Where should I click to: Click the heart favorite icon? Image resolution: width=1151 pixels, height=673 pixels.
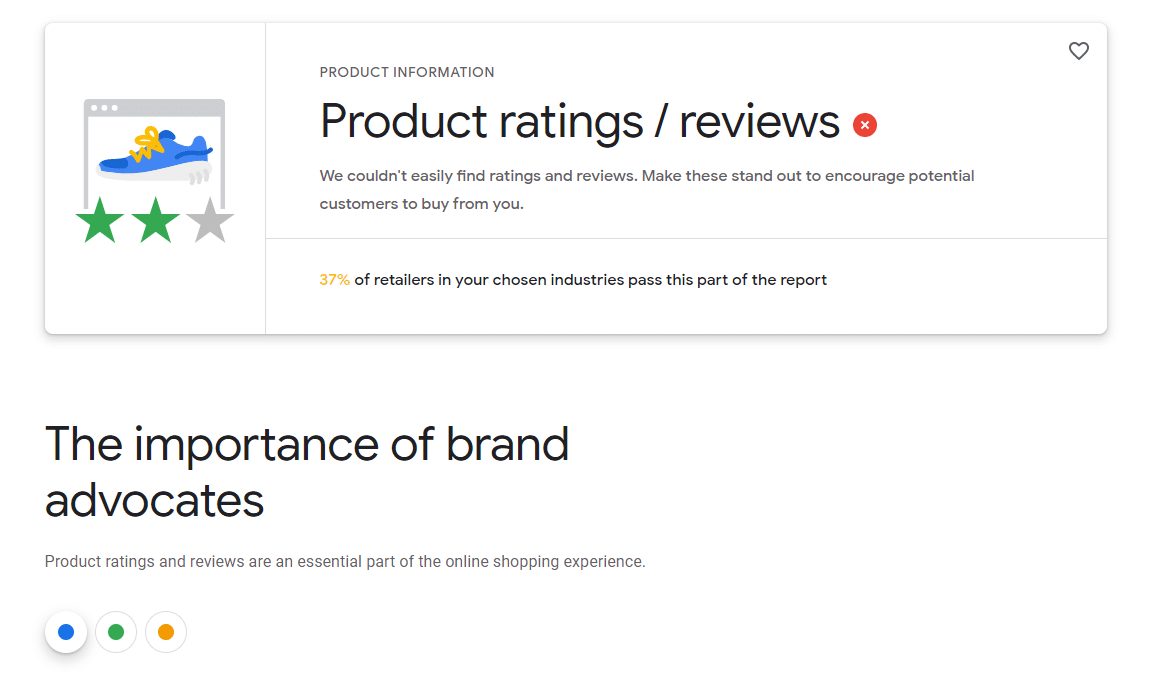pos(1078,51)
